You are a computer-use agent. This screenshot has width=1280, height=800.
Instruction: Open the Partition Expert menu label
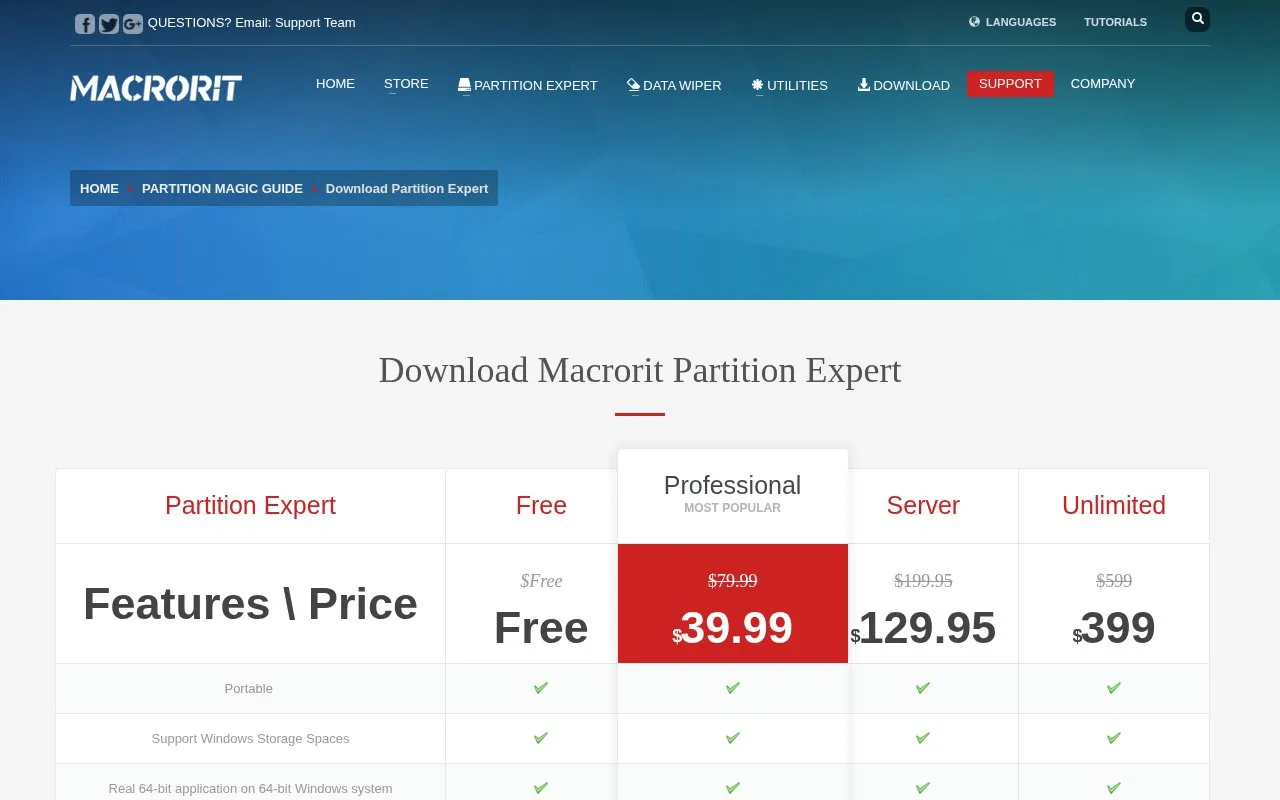[x=536, y=86]
